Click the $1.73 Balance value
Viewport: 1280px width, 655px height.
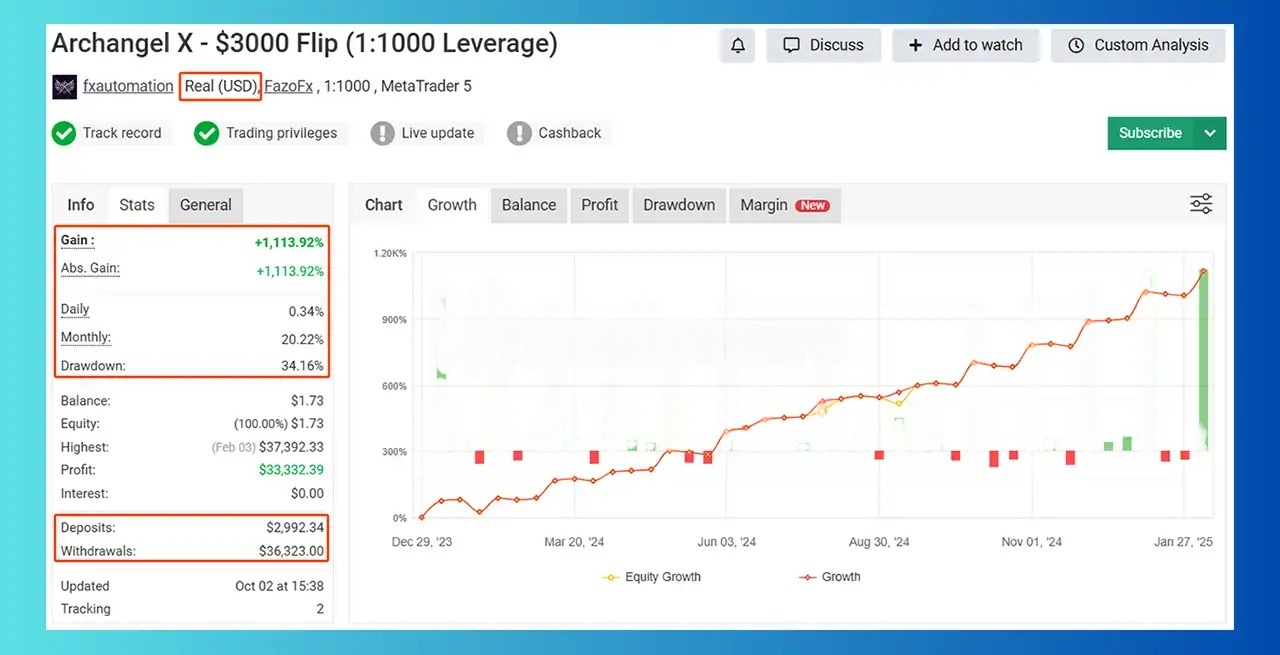(x=307, y=401)
